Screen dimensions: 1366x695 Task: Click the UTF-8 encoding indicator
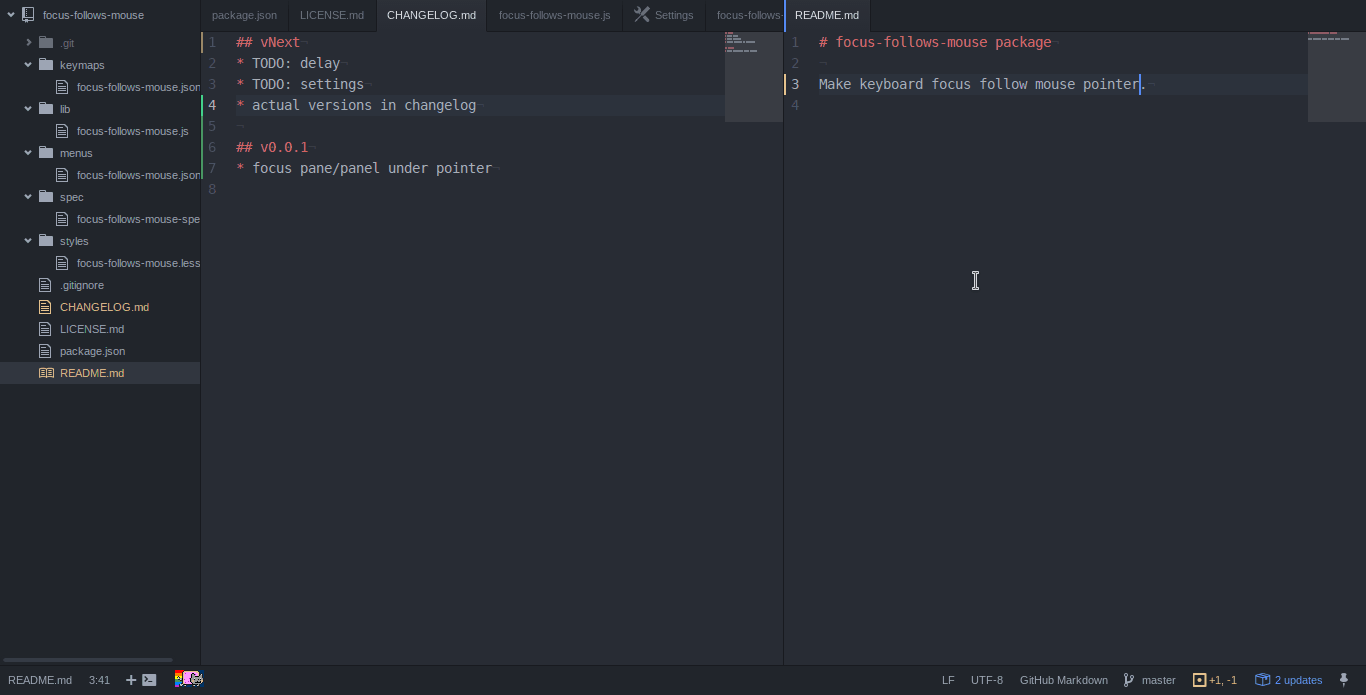(x=987, y=680)
